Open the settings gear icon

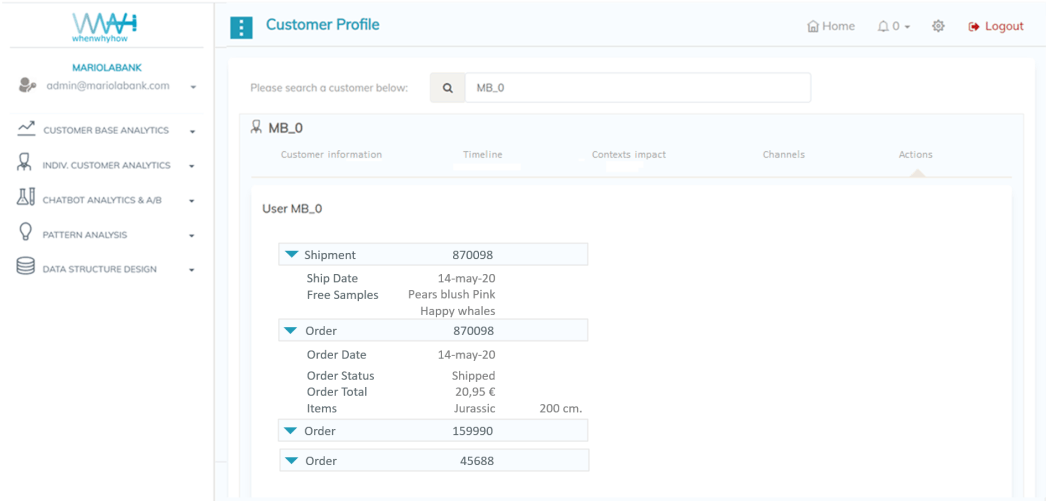[x=938, y=27]
